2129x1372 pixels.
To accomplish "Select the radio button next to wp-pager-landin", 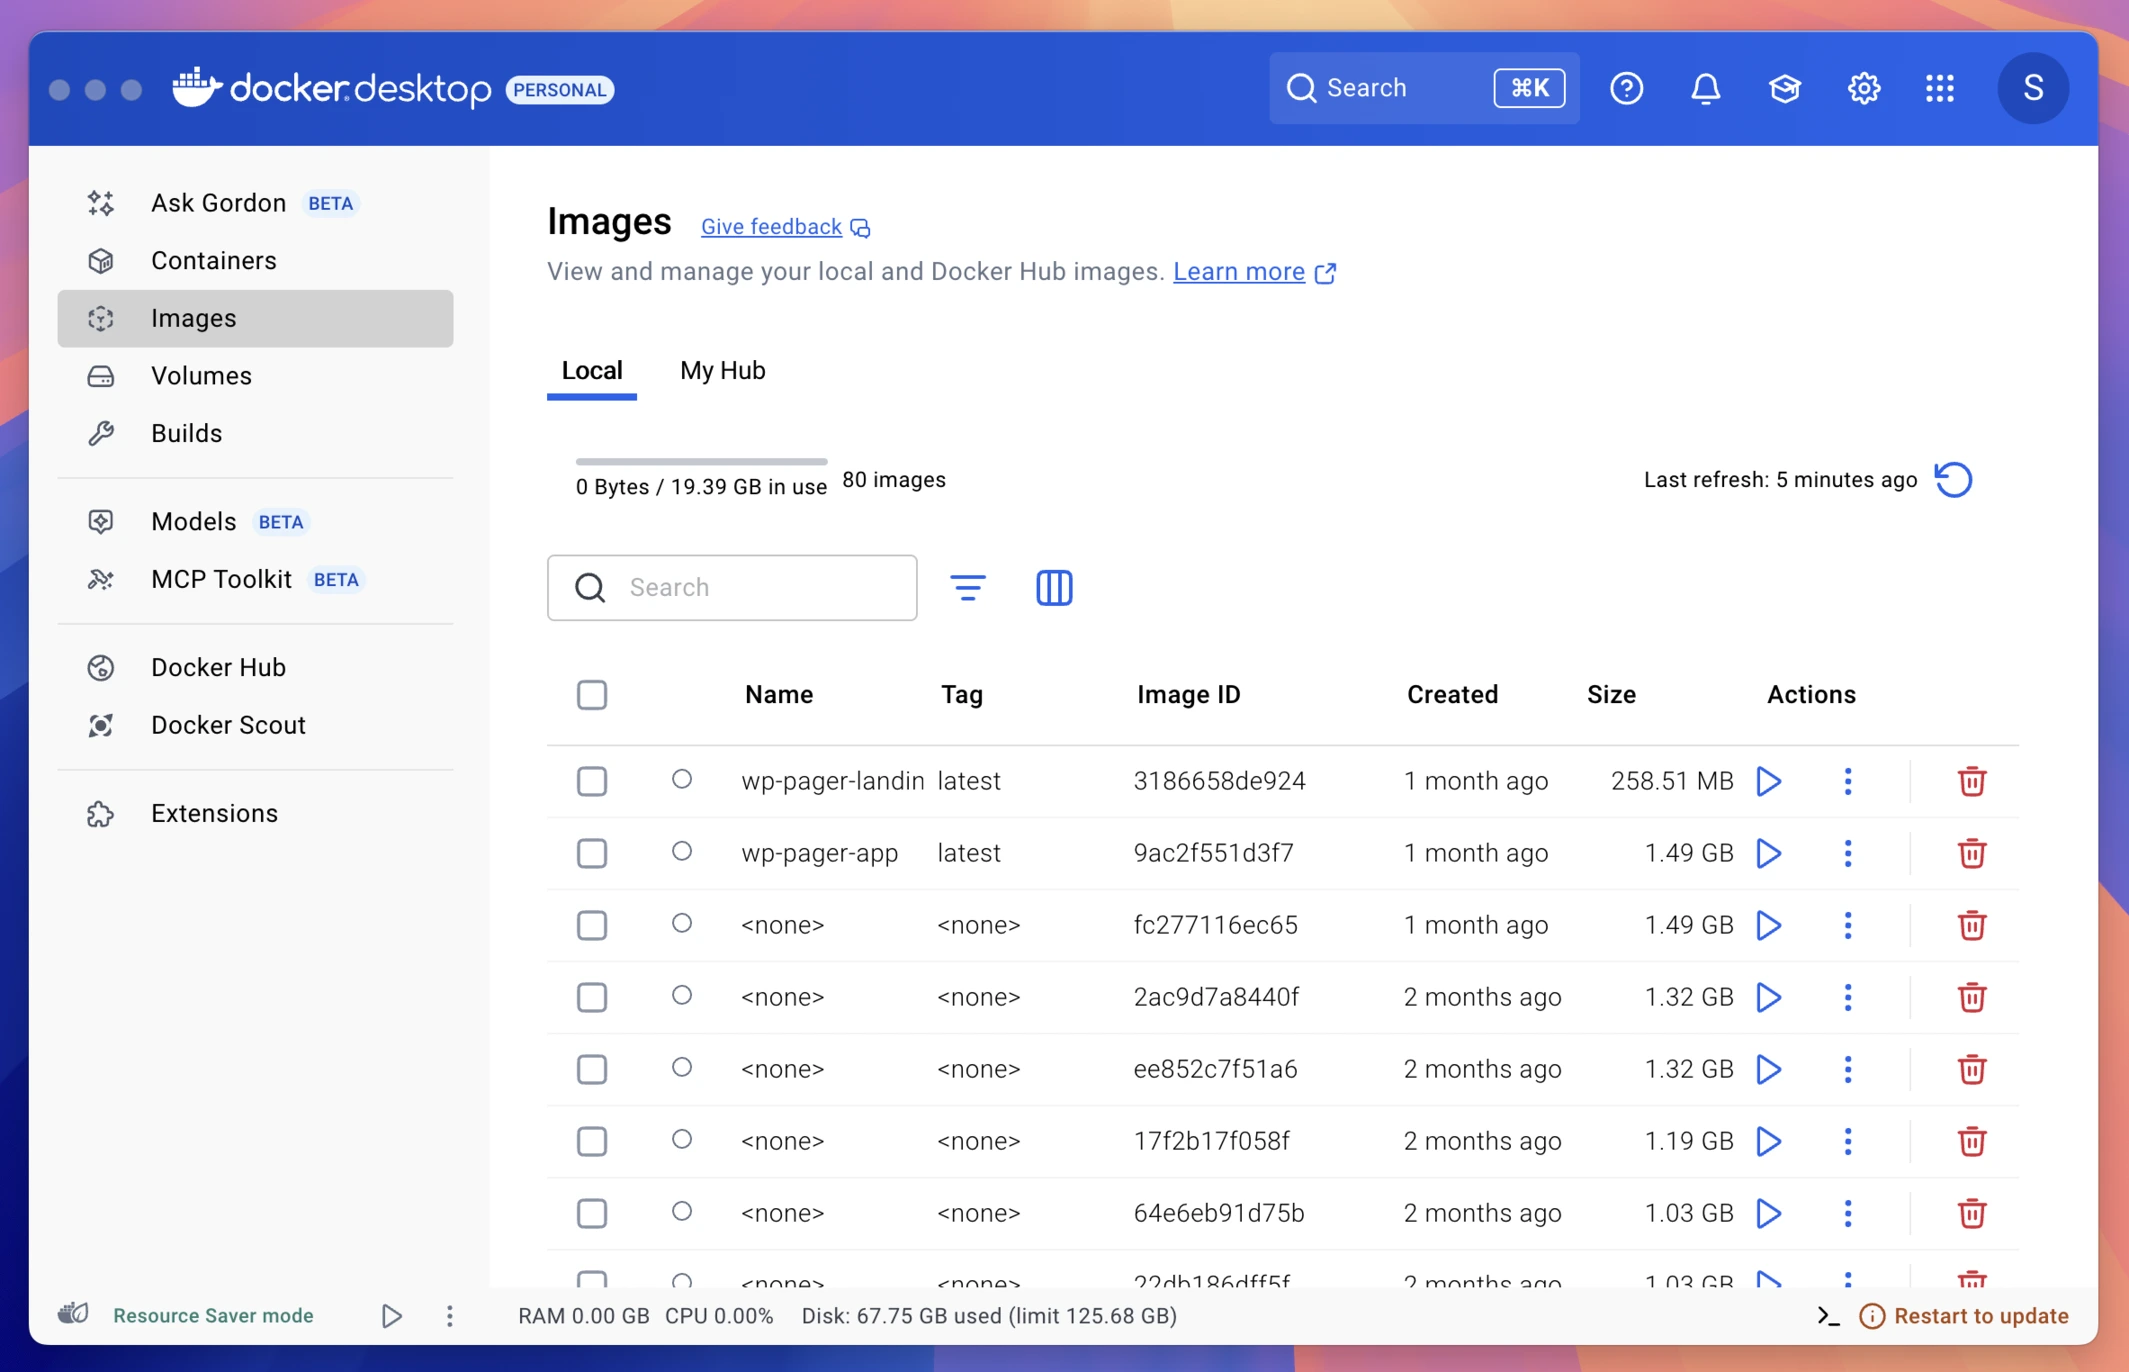I will pyautogui.click(x=682, y=781).
